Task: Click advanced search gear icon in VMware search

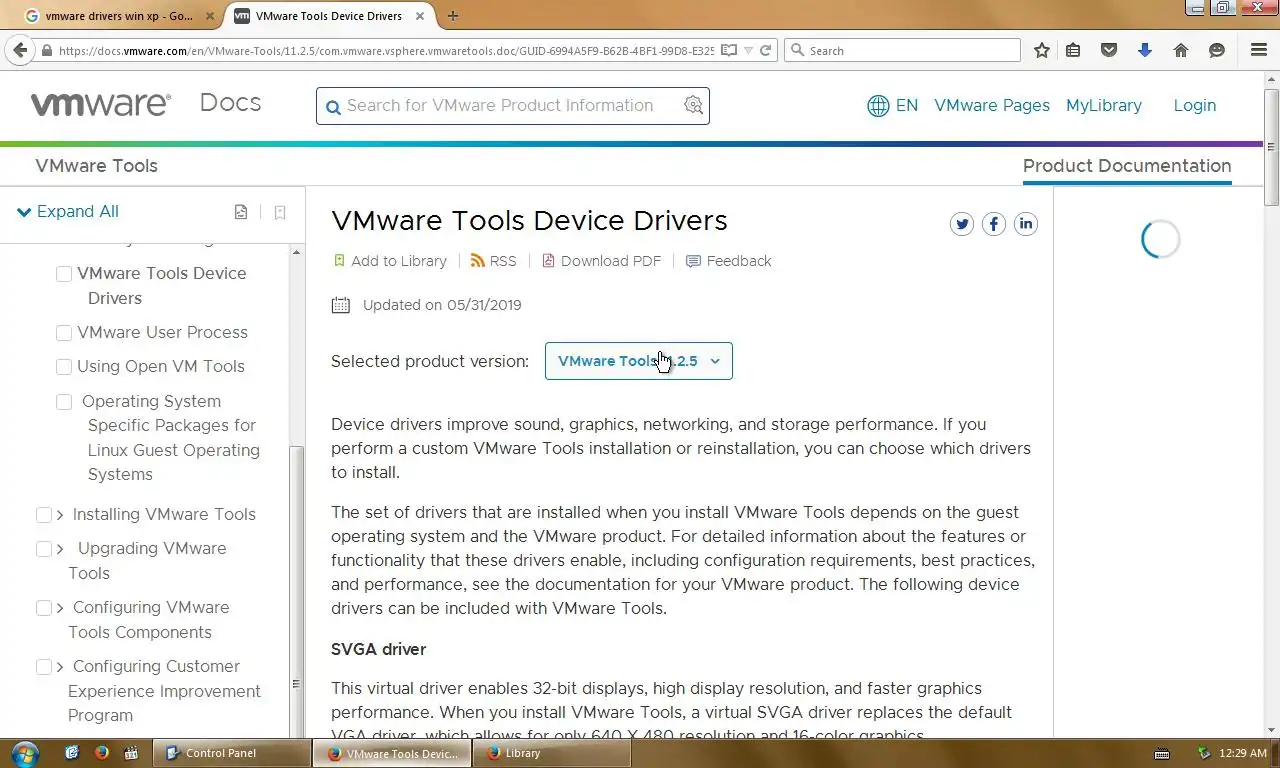Action: [x=694, y=105]
